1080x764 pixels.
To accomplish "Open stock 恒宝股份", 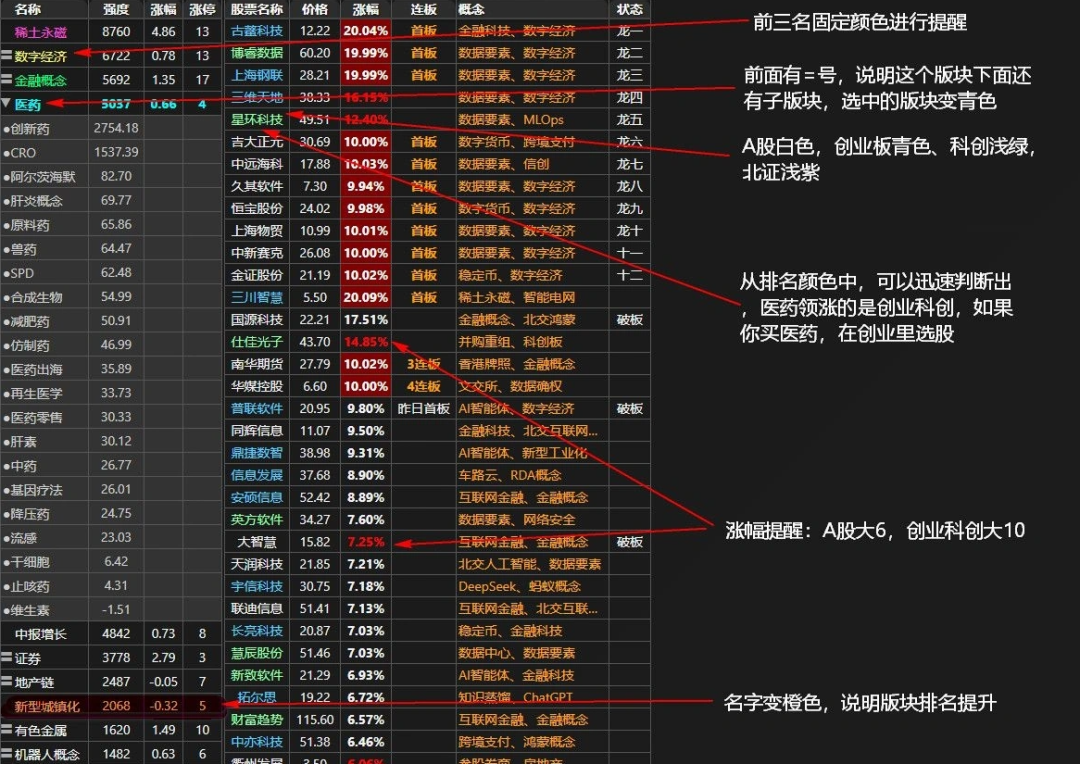I will tap(257, 209).
